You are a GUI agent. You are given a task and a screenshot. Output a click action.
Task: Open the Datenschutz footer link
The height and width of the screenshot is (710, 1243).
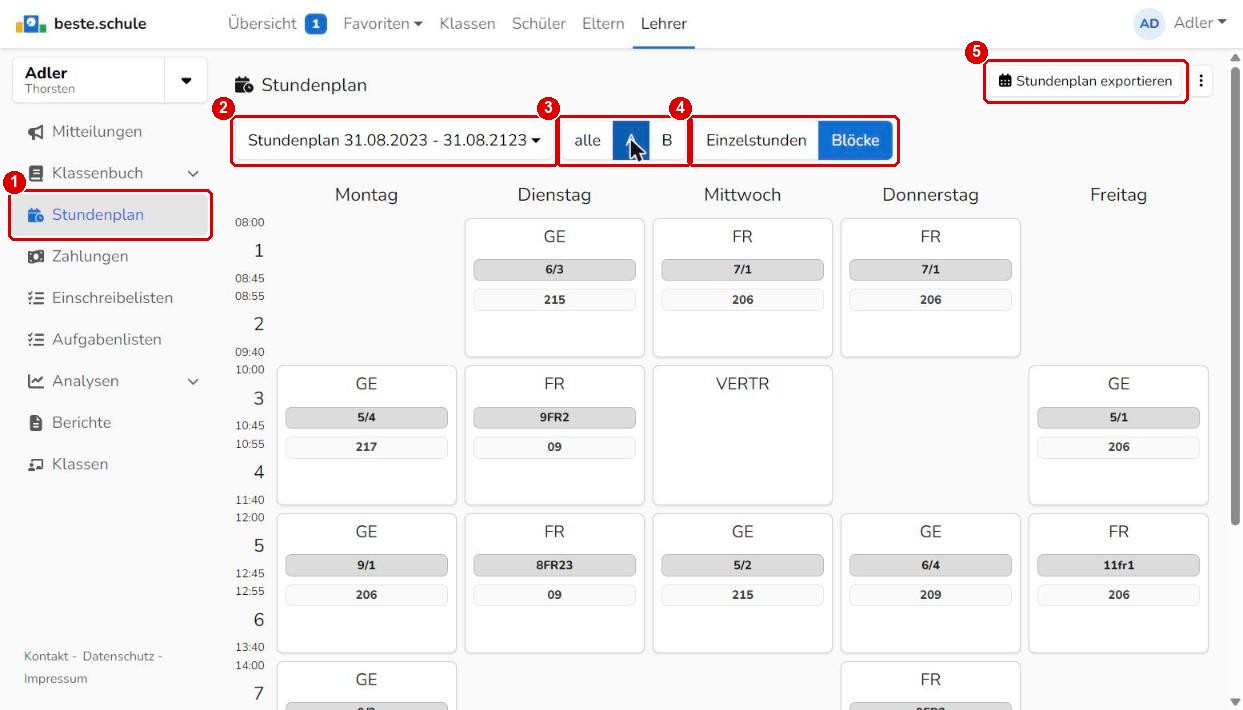[x=118, y=657]
